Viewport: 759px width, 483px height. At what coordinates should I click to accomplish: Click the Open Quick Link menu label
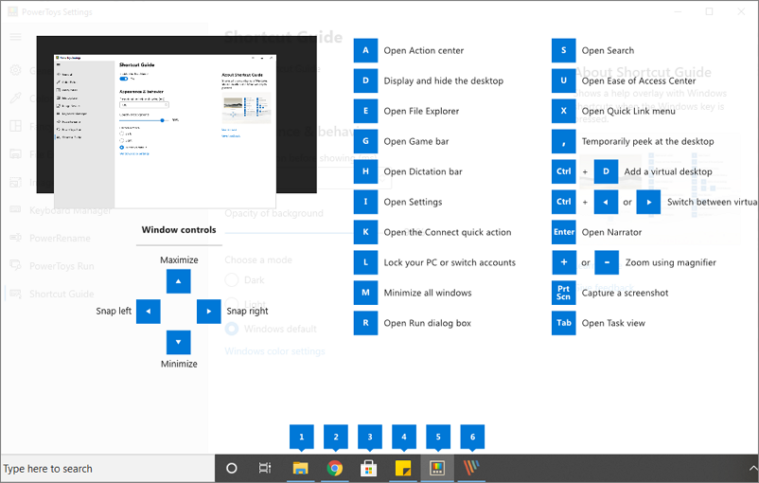point(628,111)
